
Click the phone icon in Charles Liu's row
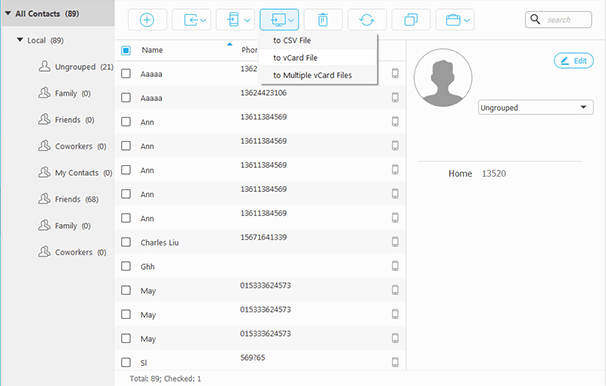point(395,242)
